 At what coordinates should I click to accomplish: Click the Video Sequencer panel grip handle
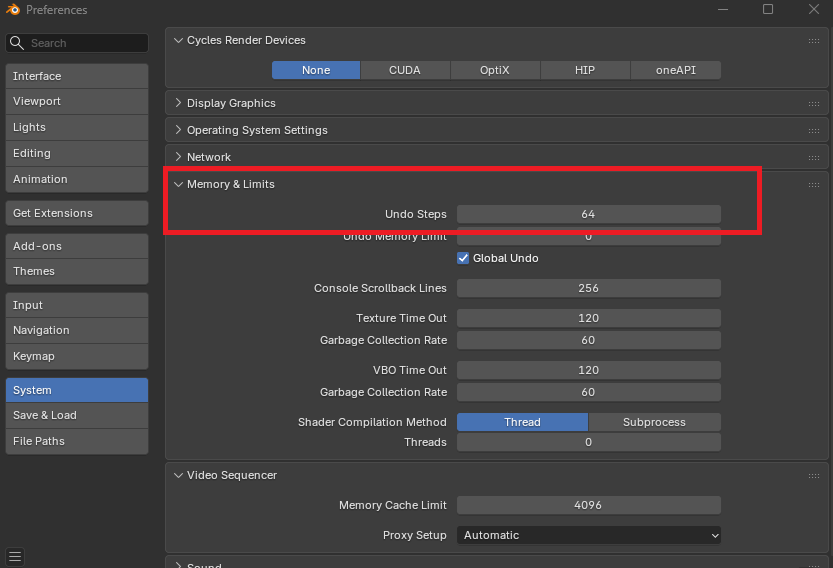814,476
